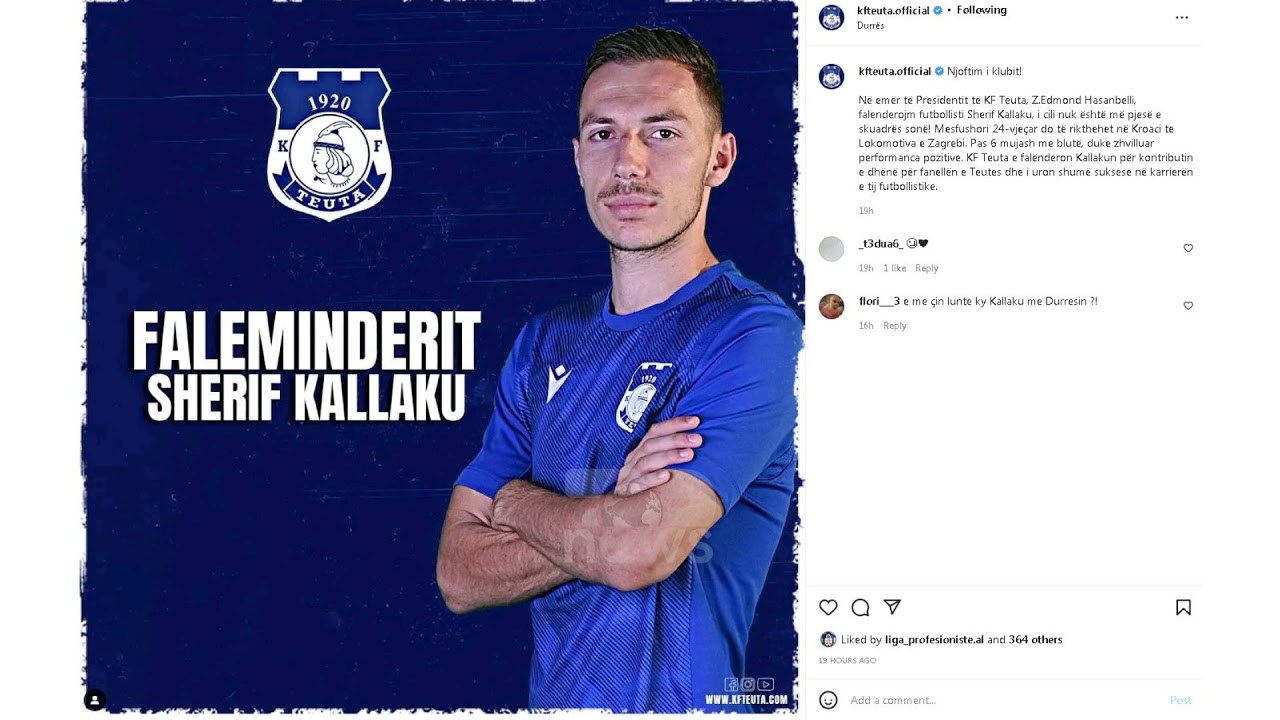Screen dimensions: 1280x720
Task: Click Following button in post header
Action: point(981,10)
